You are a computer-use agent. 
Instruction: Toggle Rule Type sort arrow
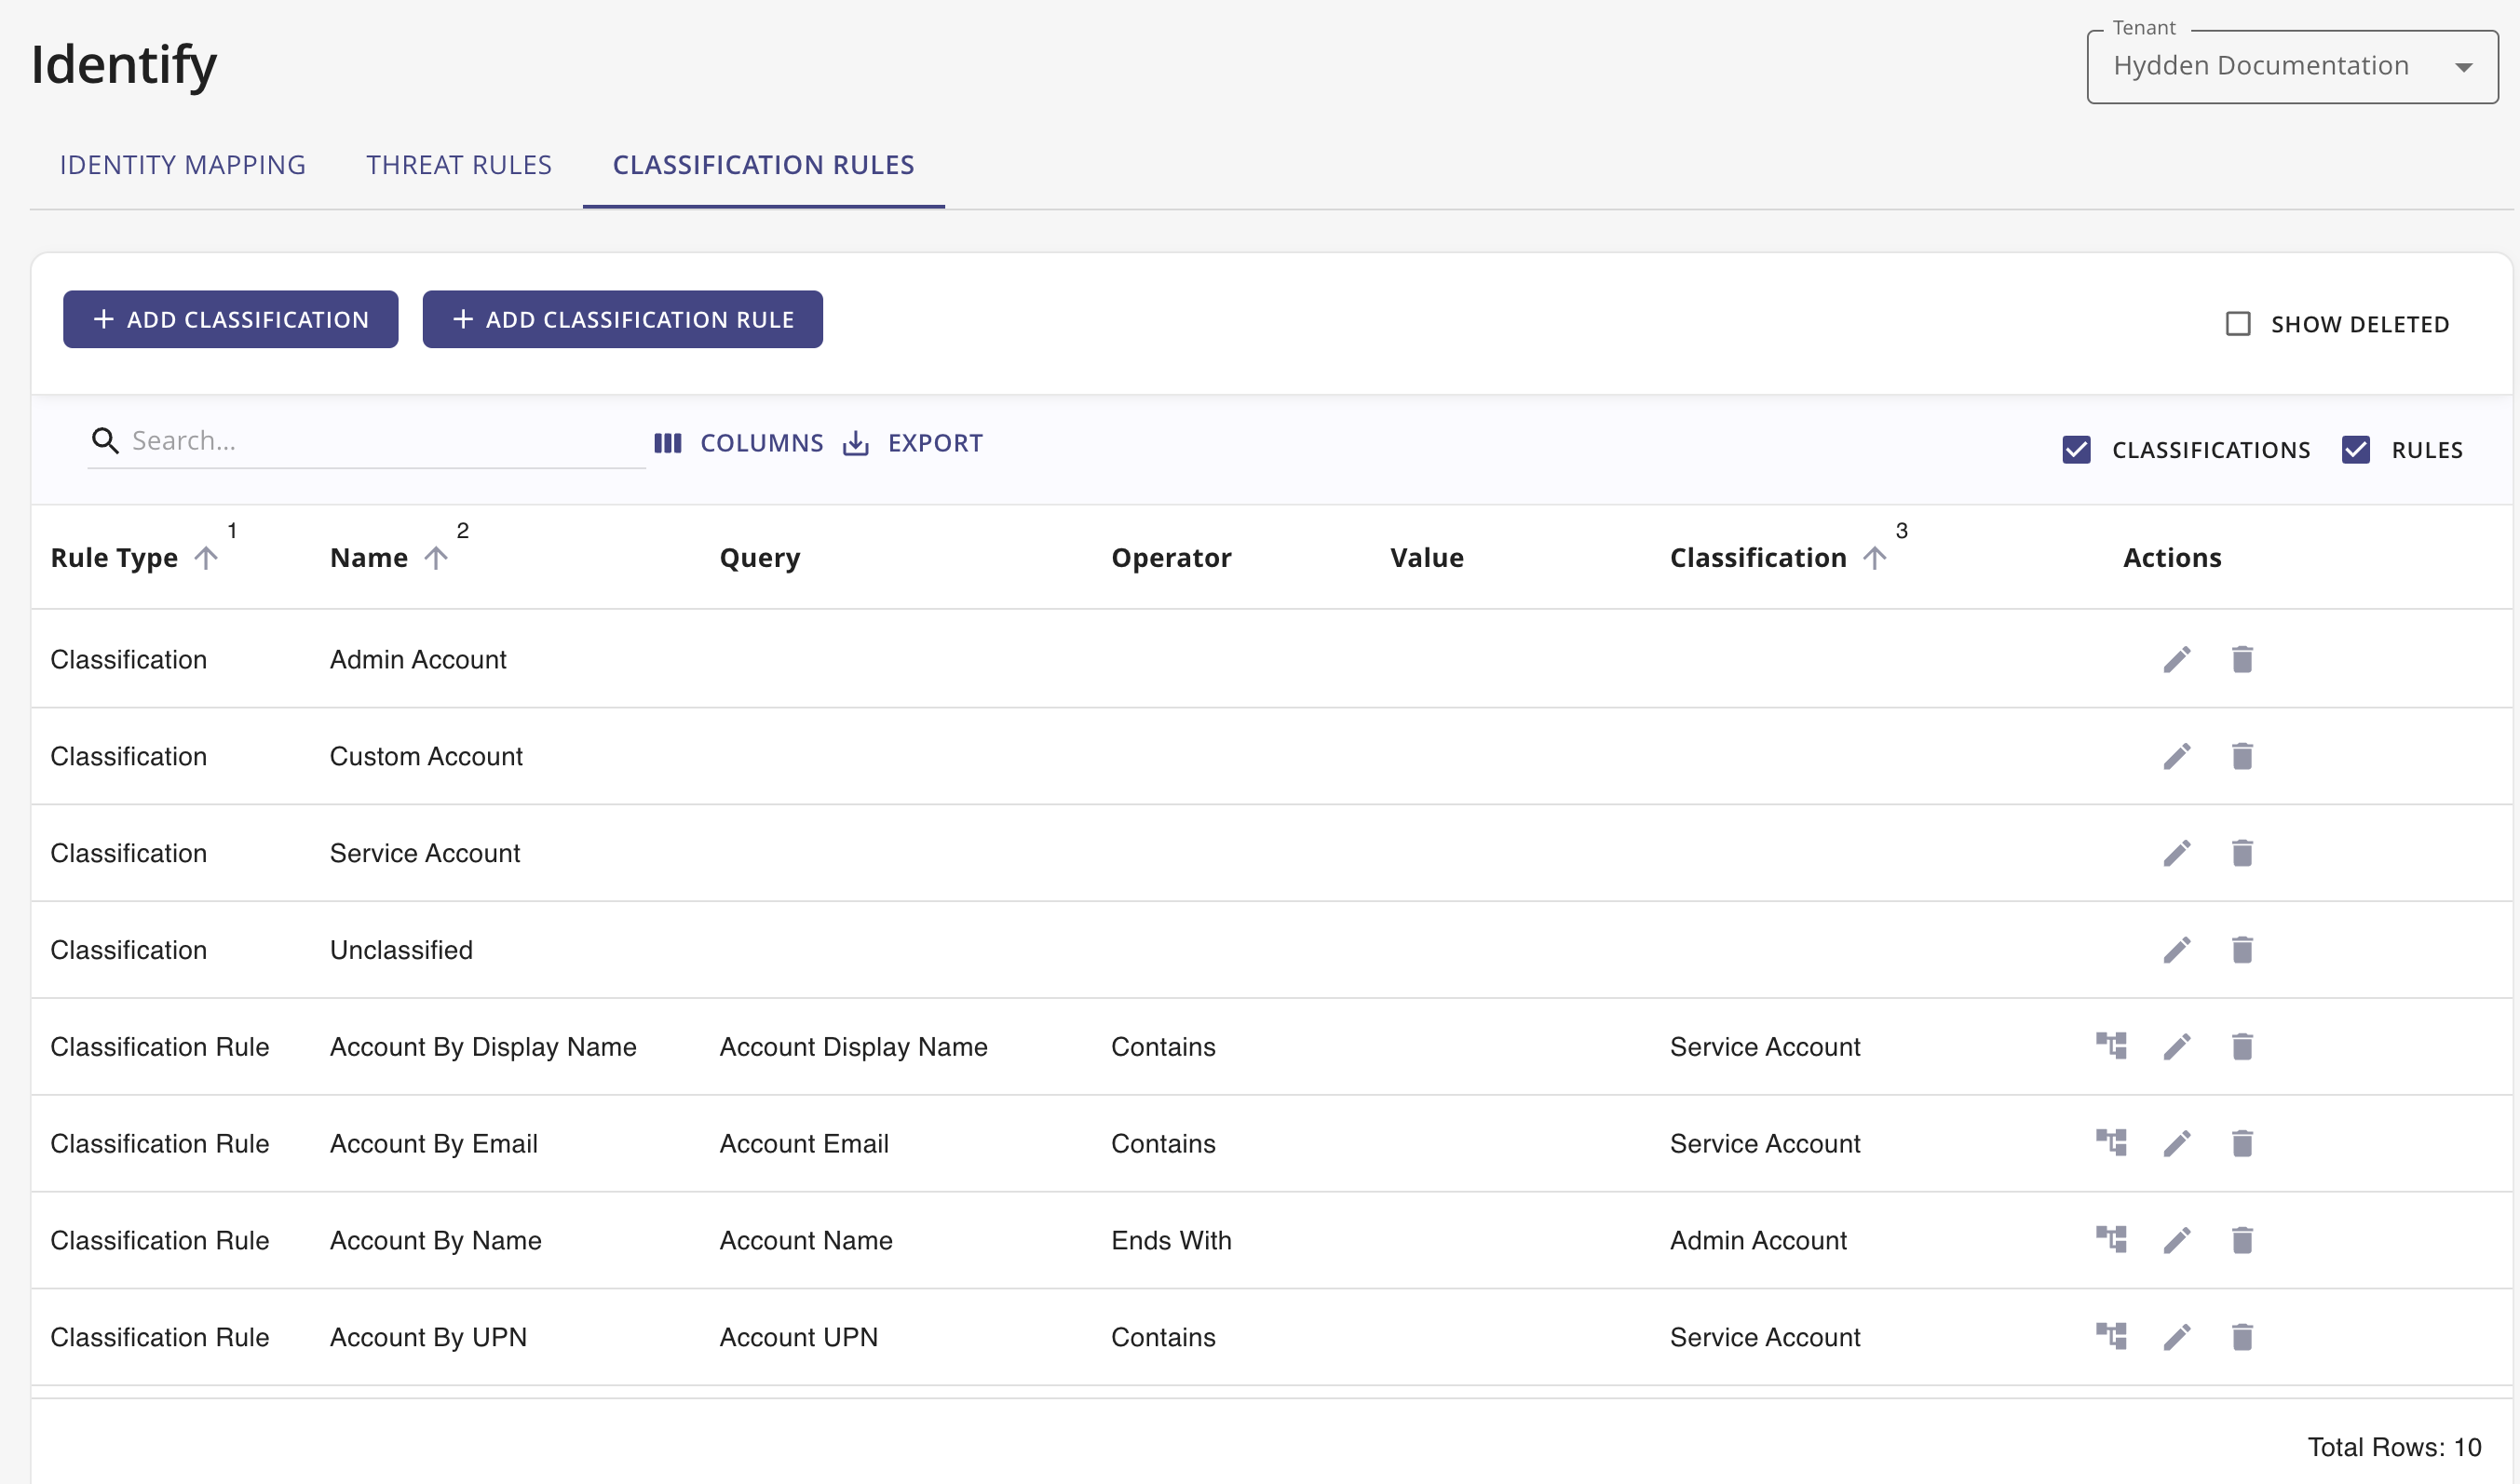[x=205, y=558]
